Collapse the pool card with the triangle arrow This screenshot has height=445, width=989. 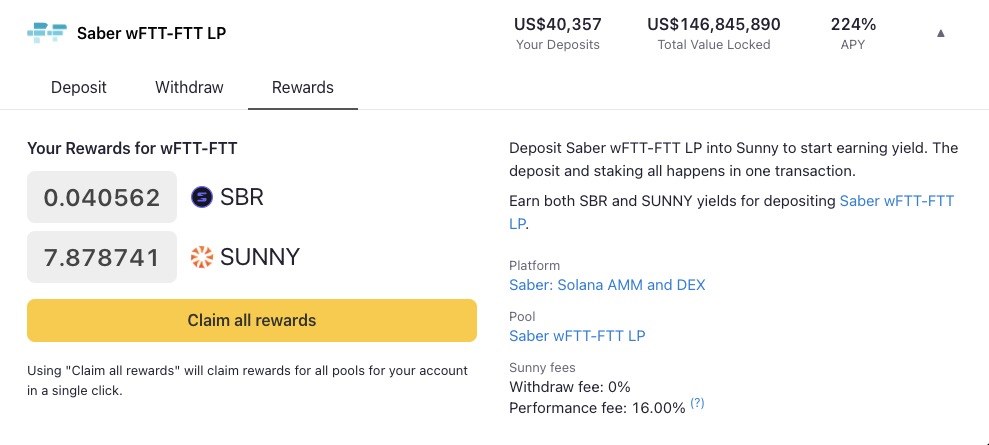940,33
